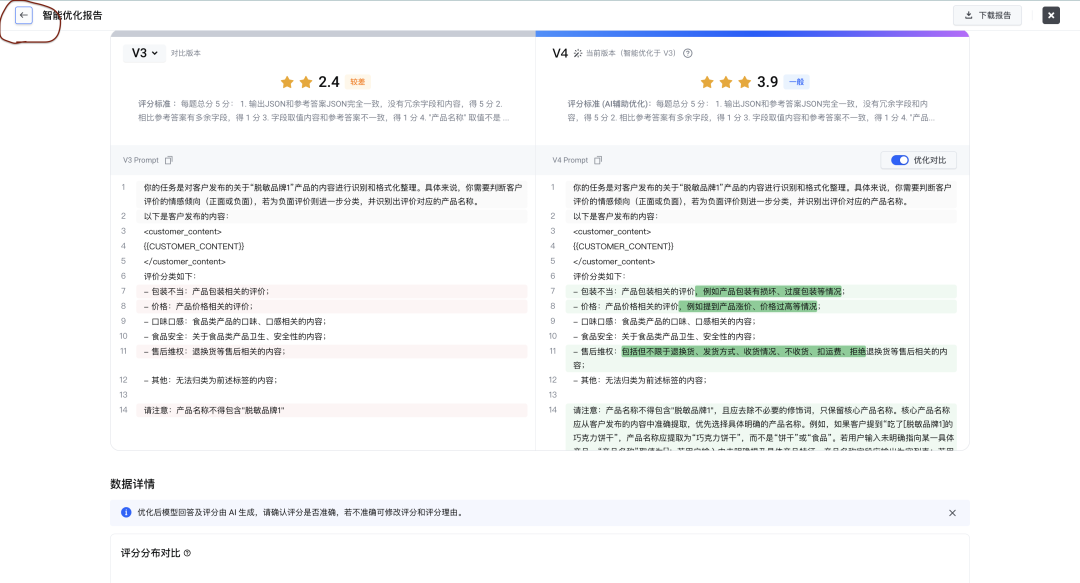Click the 对比版本 label
The height and width of the screenshot is (583, 1080).
click(x=186, y=53)
